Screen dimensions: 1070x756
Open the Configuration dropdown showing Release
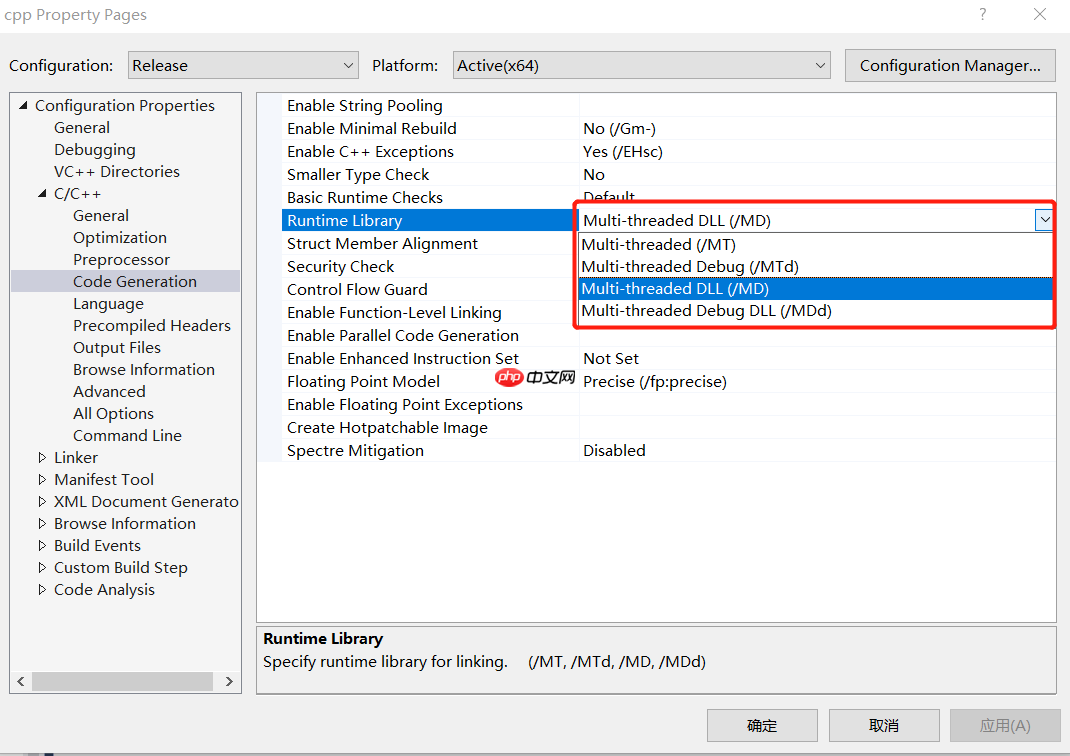click(x=243, y=66)
